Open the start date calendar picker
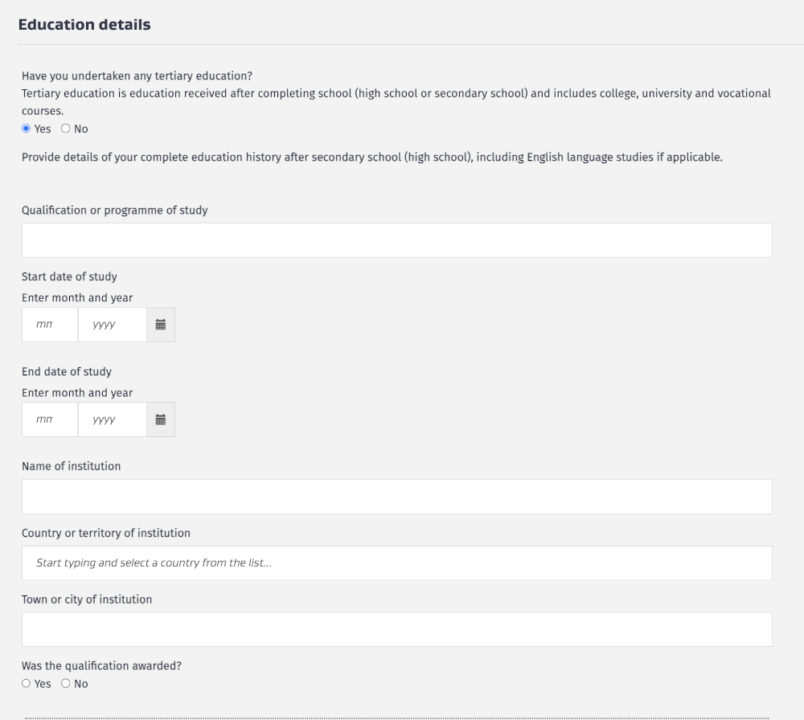This screenshot has height=720, width=804. 160,325
